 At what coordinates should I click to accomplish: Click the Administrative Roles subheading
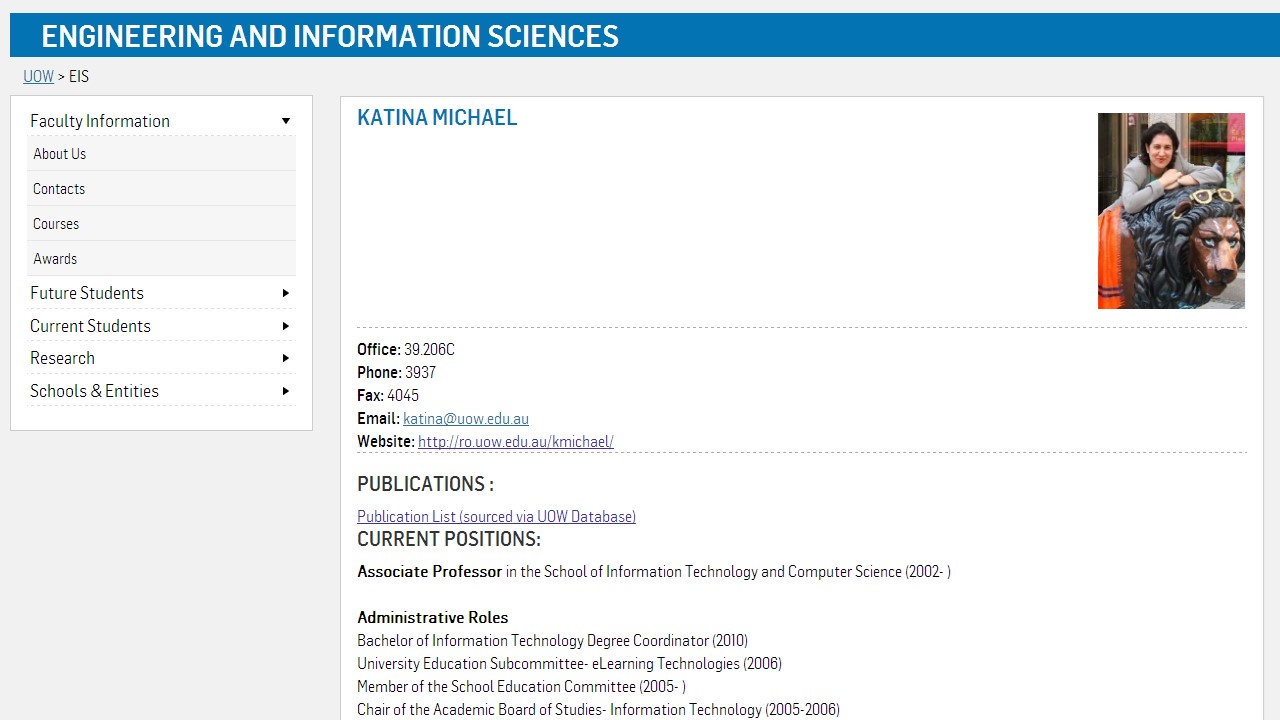[x=433, y=618]
